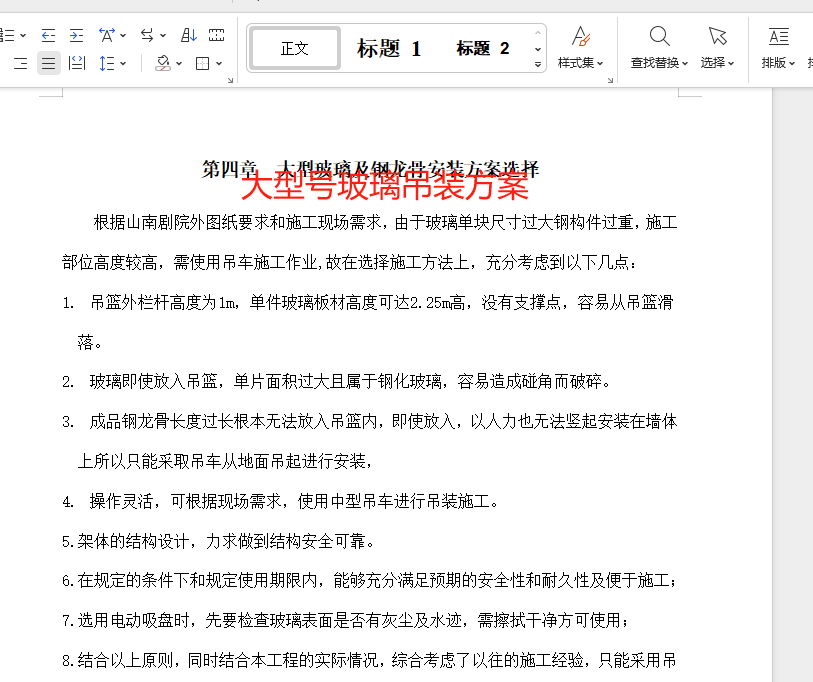Toggle justified text alignment
813x682 pixels.
[x=48, y=63]
